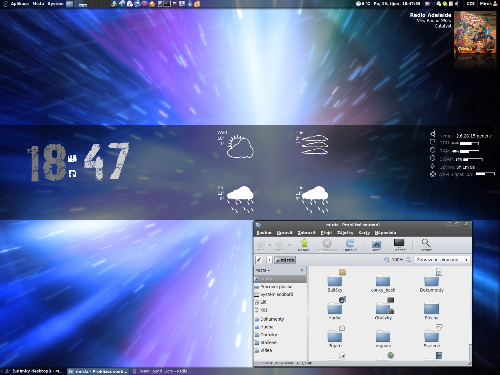Click the black monitor toolbar icon
Screen dimensions: 500x375
click(399, 245)
